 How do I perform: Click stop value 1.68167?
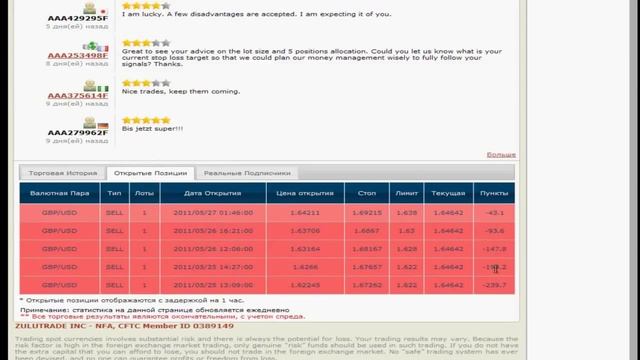point(367,249)
